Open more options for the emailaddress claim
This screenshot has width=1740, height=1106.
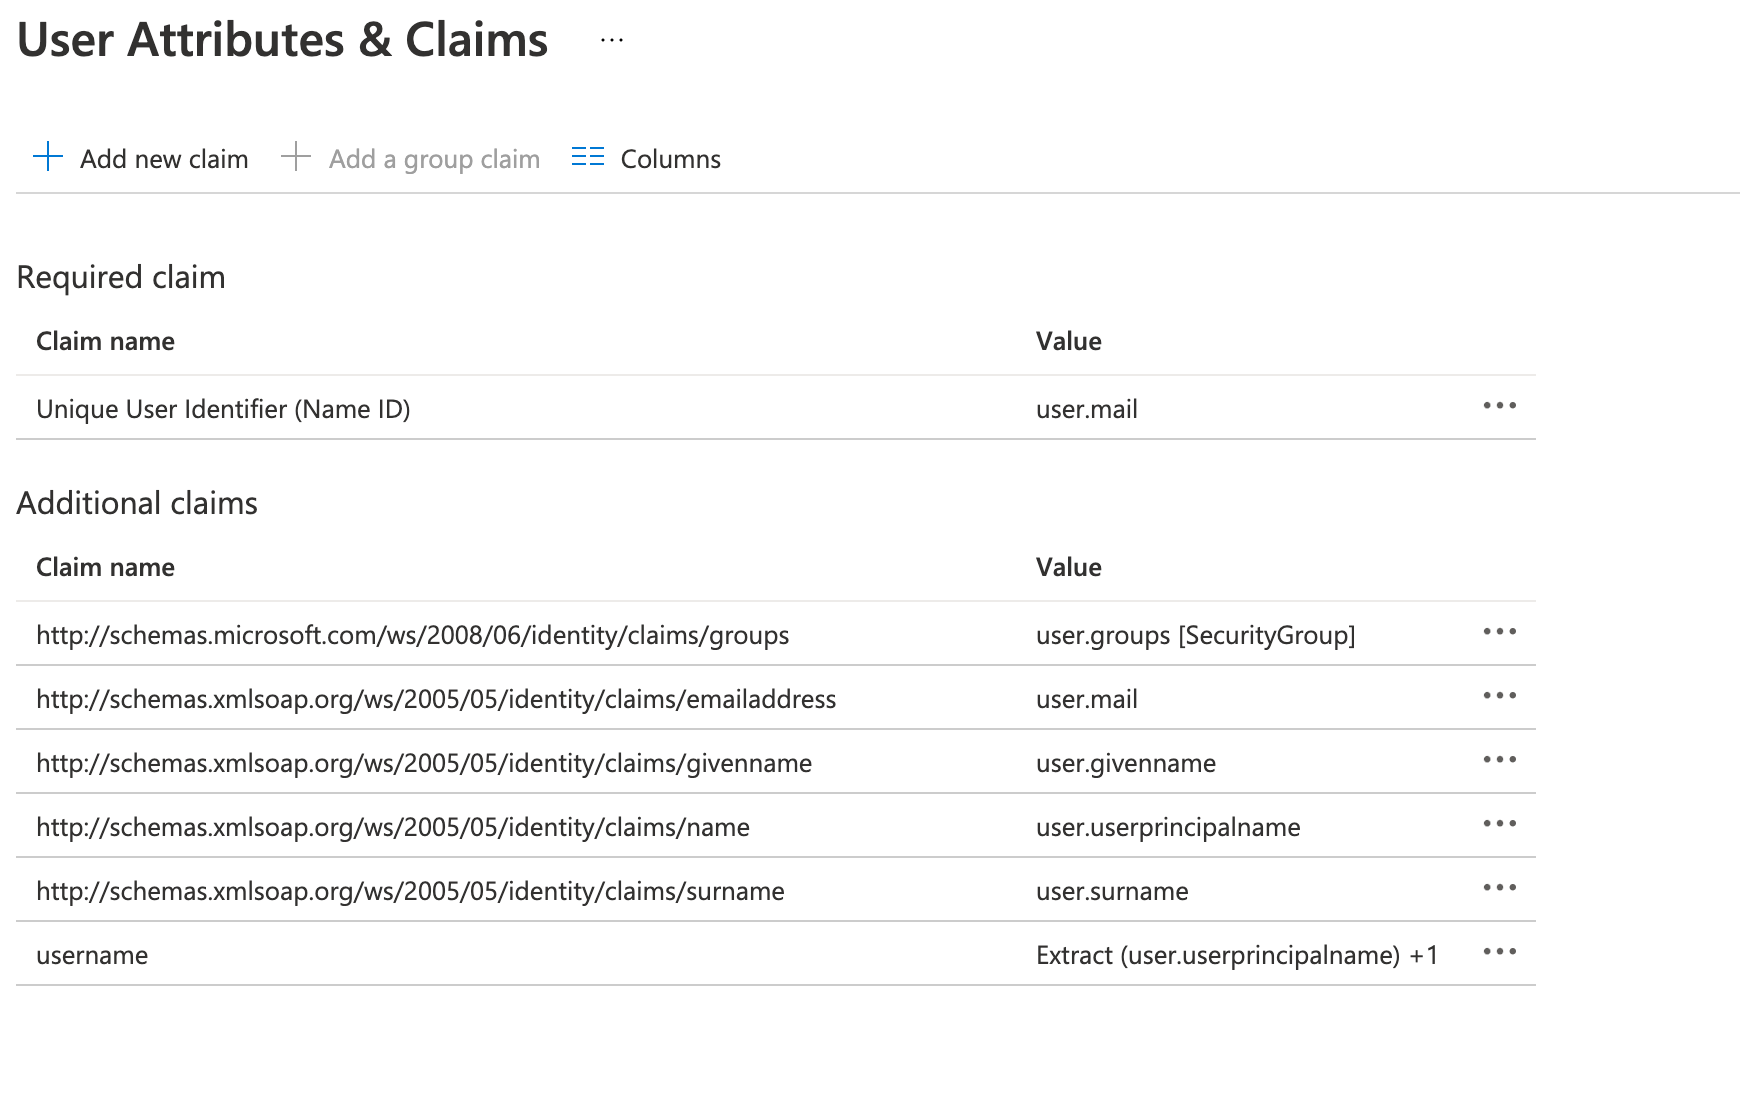coord(1499,696)
